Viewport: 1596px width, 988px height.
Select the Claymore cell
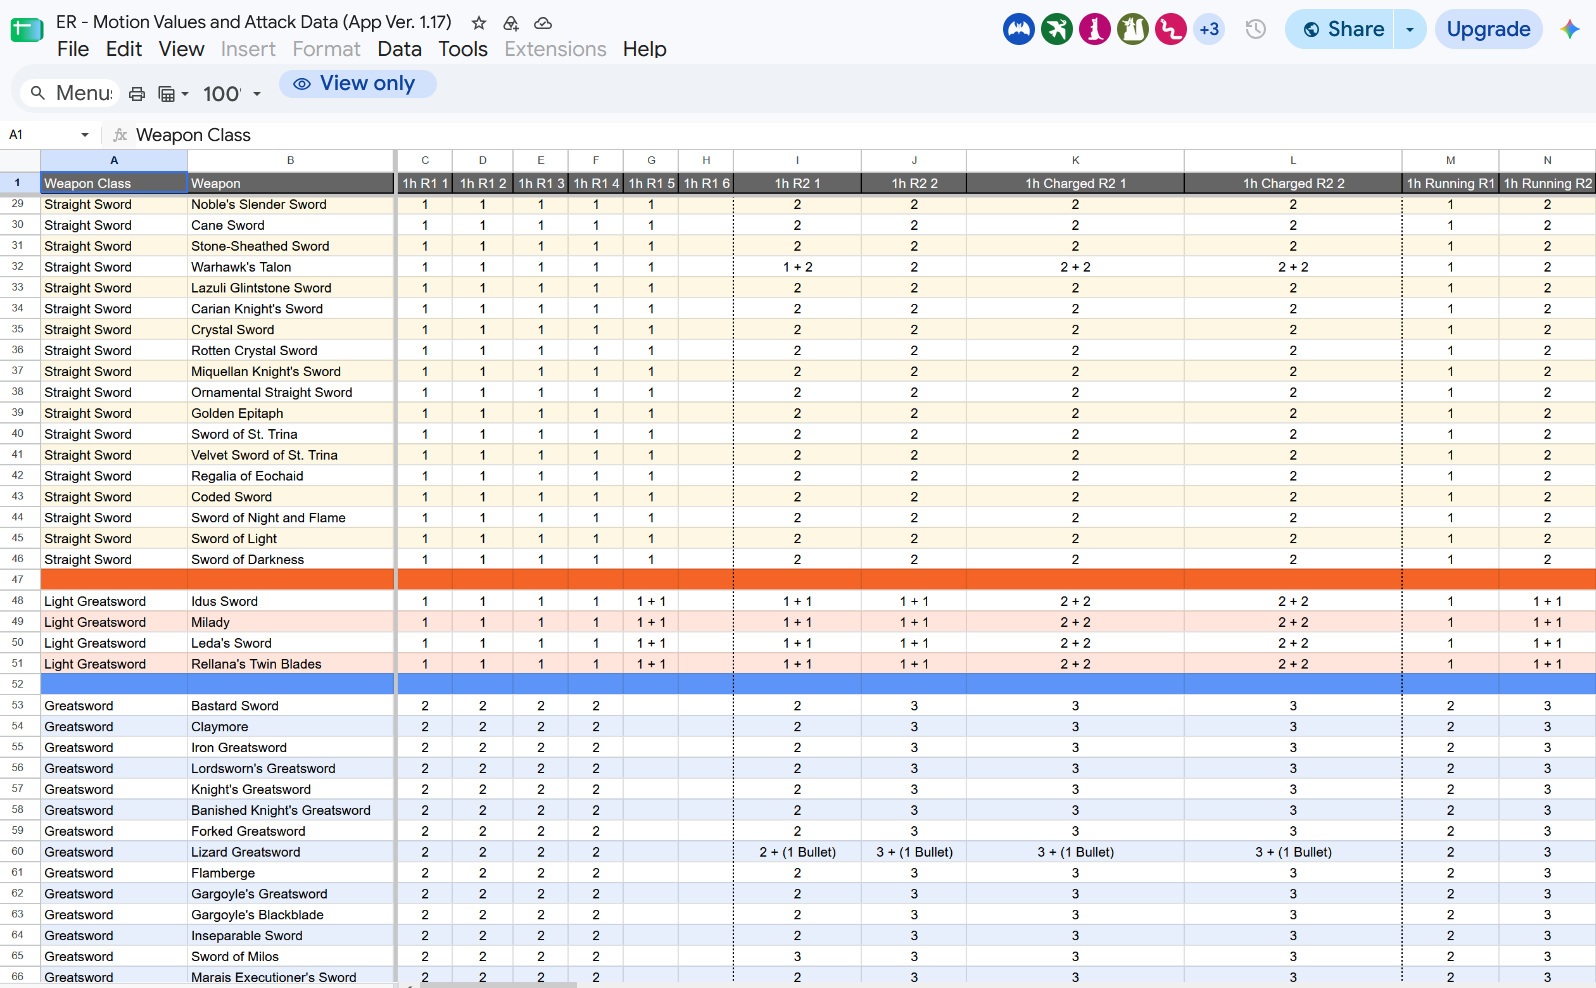pos(290,727)
